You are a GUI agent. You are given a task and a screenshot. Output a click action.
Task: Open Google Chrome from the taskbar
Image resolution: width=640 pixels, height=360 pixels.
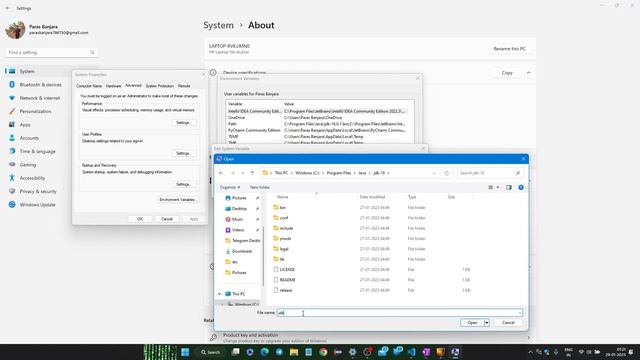[x=323, y=352]
